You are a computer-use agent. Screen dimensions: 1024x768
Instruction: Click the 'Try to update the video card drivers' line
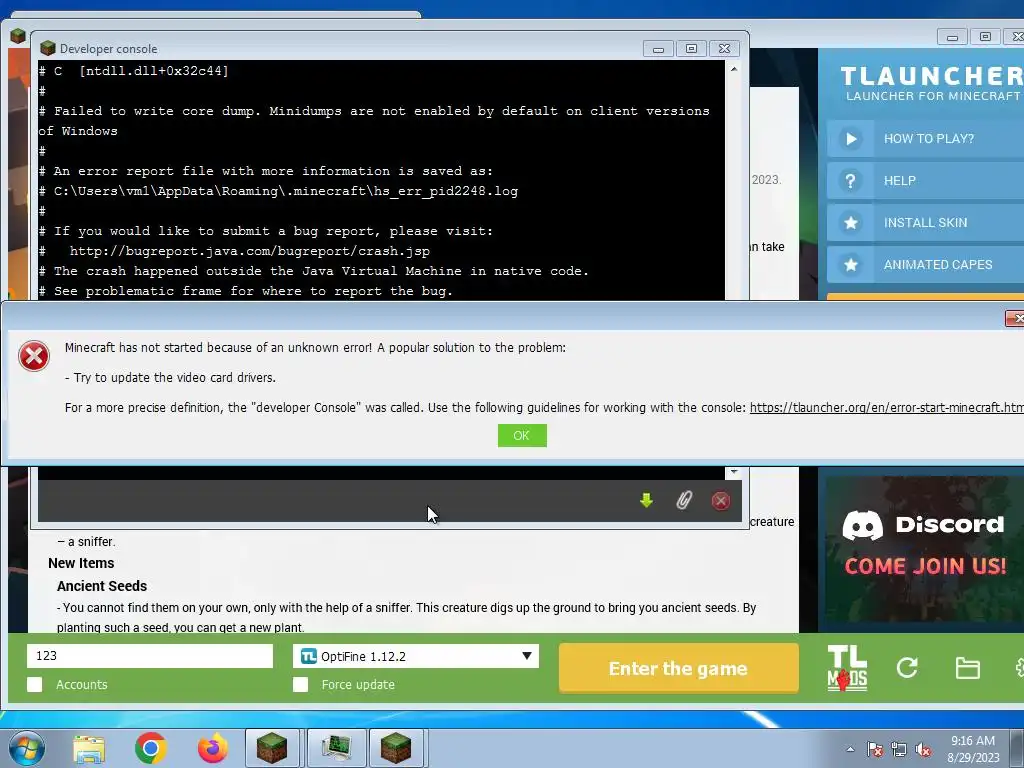pos(170,377)
